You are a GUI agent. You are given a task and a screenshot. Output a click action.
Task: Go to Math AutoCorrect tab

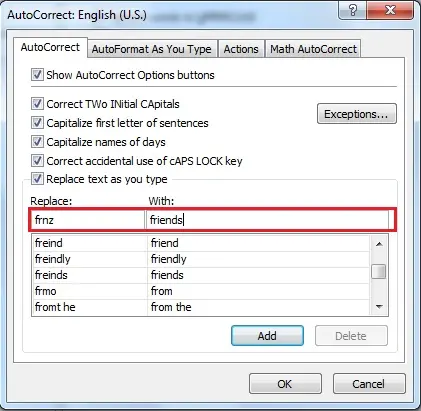313,49
